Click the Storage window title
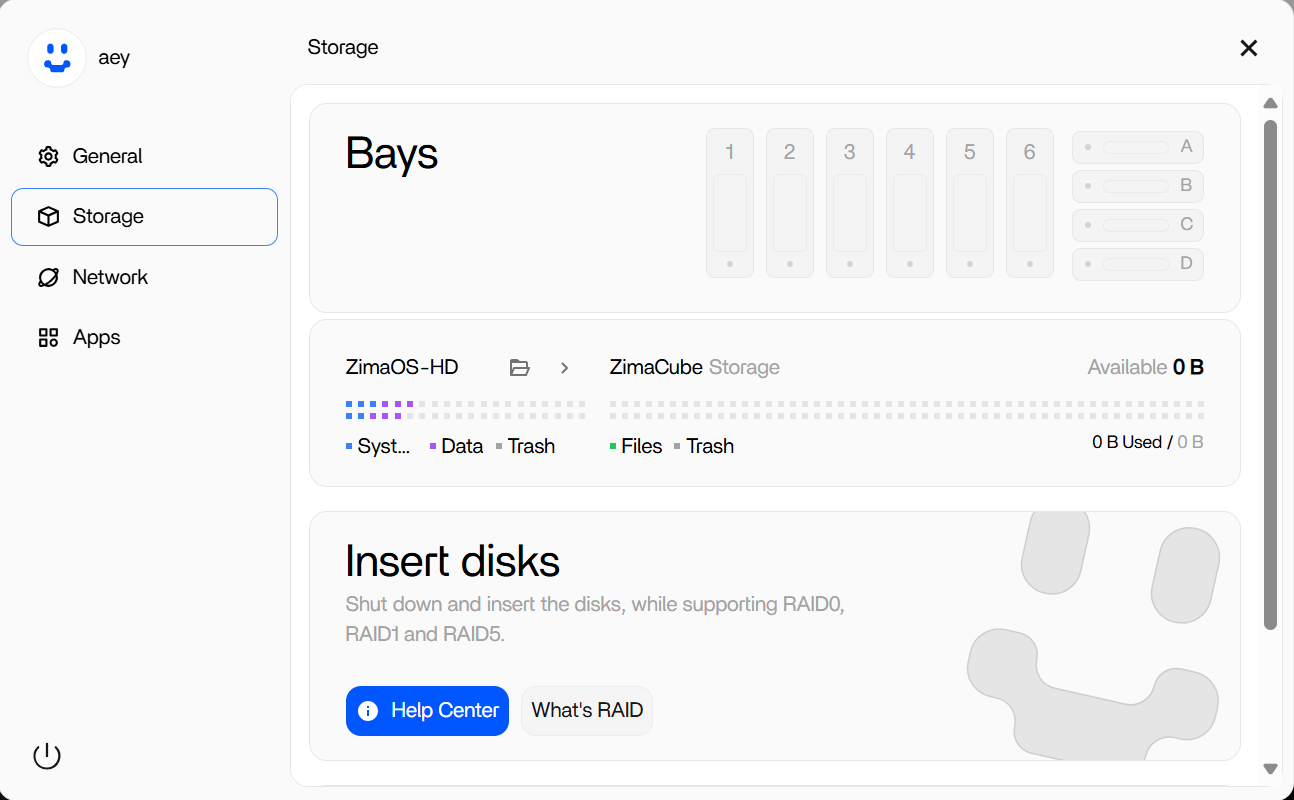This screenshot has width=1294, height=800. coord(343,48)
